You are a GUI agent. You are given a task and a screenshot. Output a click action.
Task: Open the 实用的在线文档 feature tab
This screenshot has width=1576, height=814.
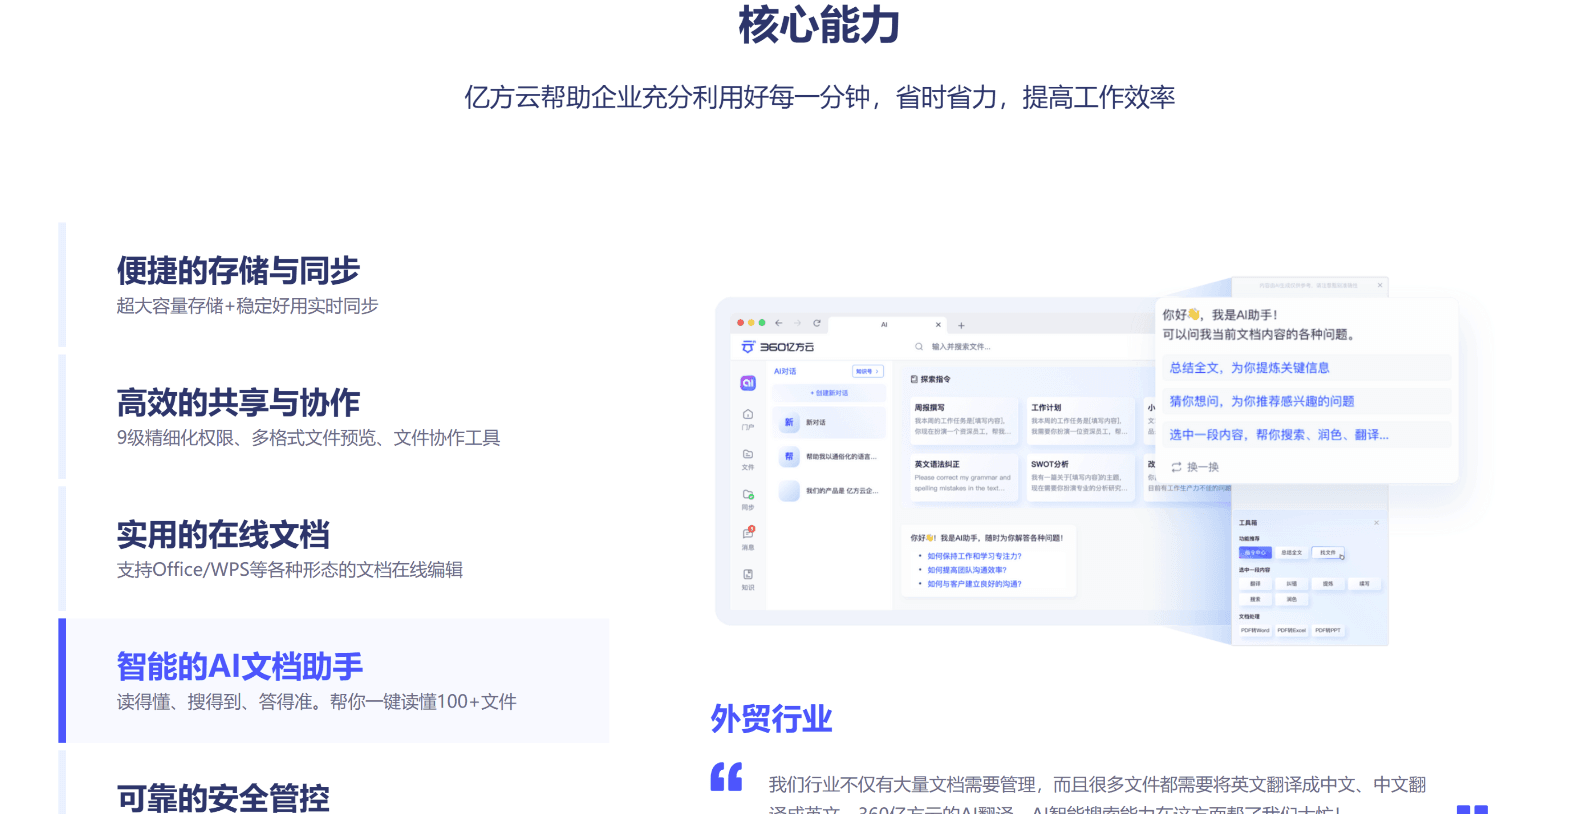[x=334, y=549]
